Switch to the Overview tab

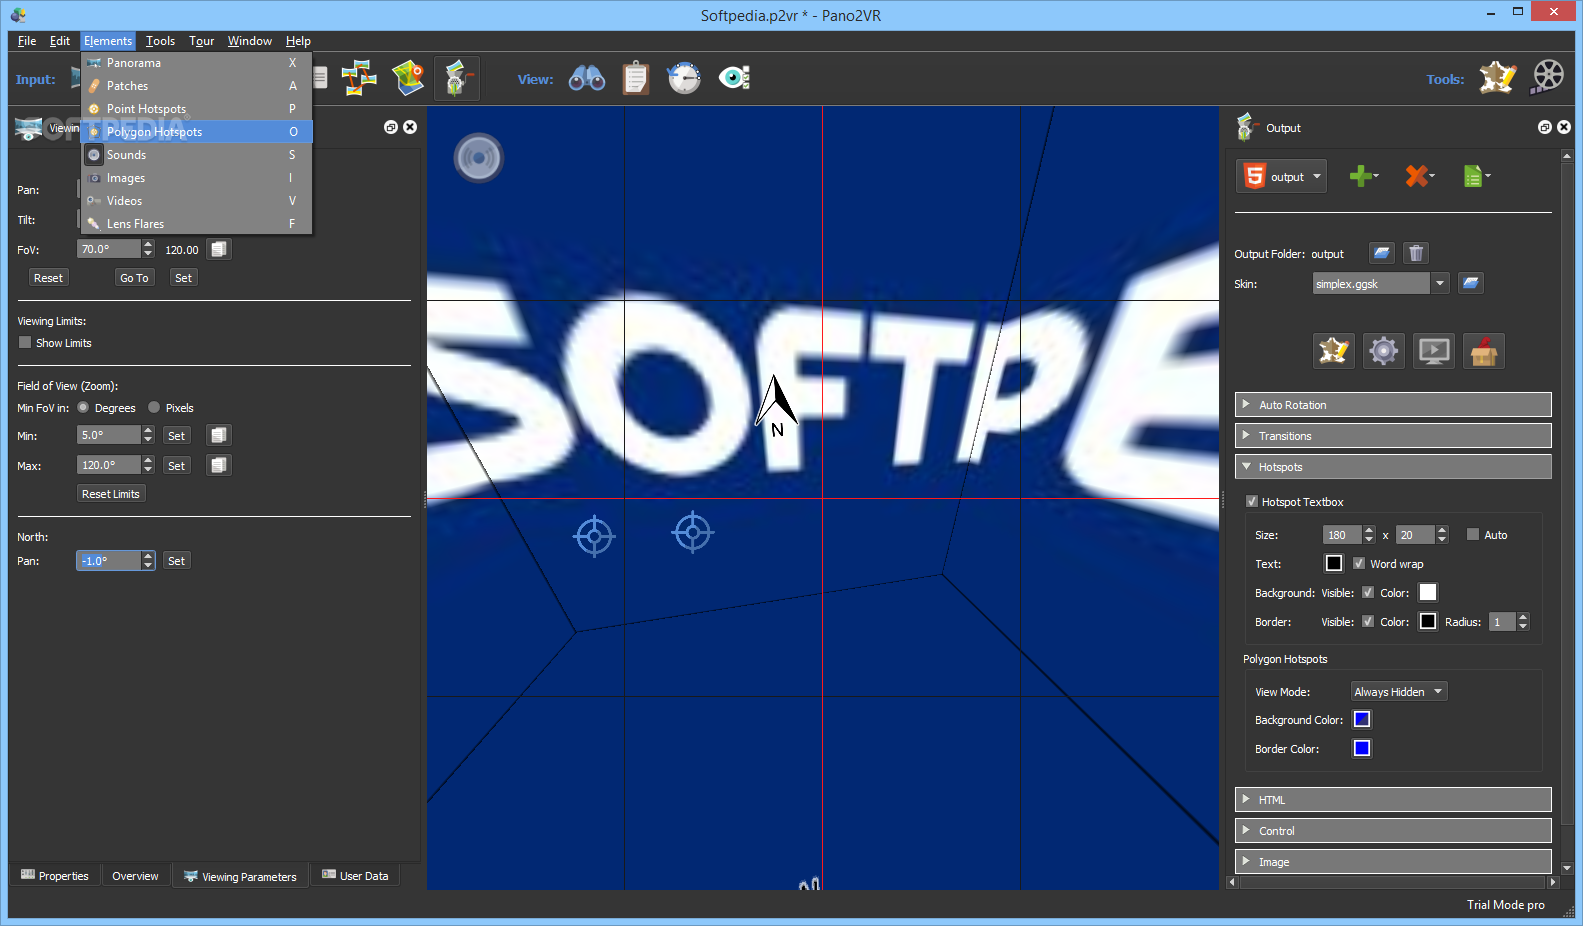coord(135,876)
